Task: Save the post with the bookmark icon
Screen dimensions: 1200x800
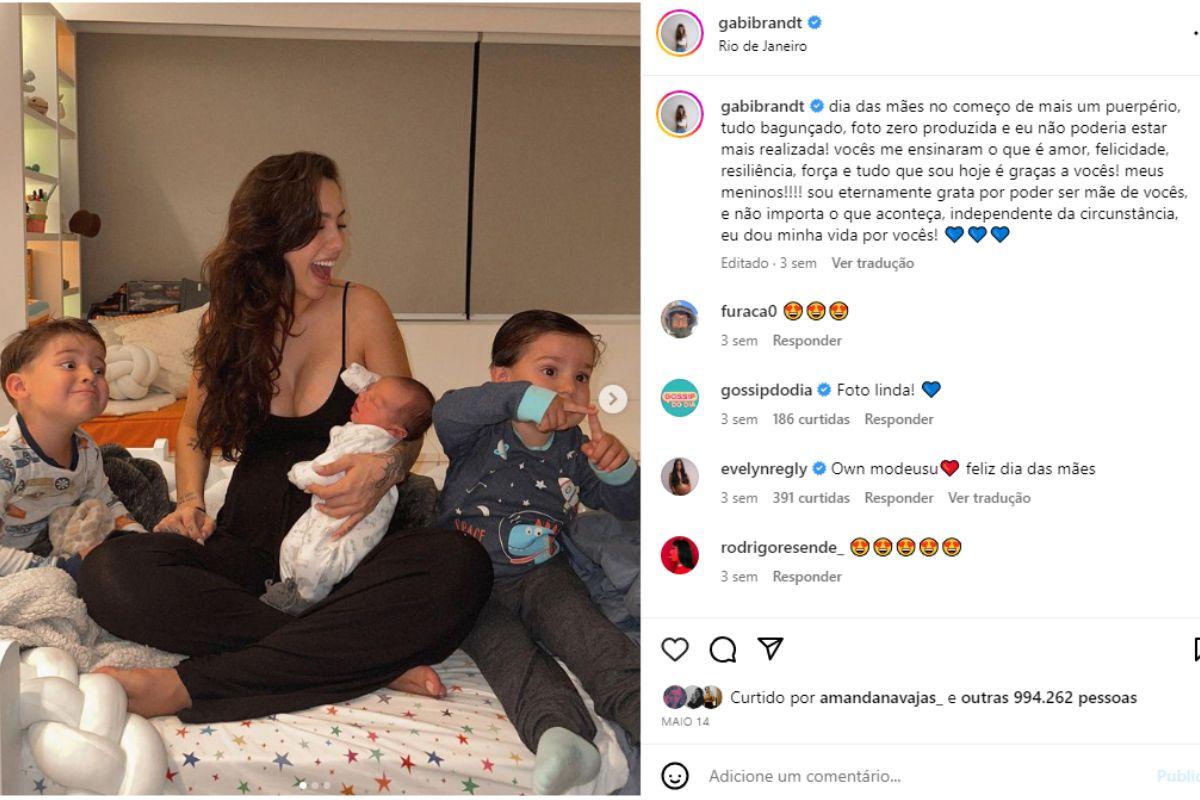Action: [x=1195, y=649]
